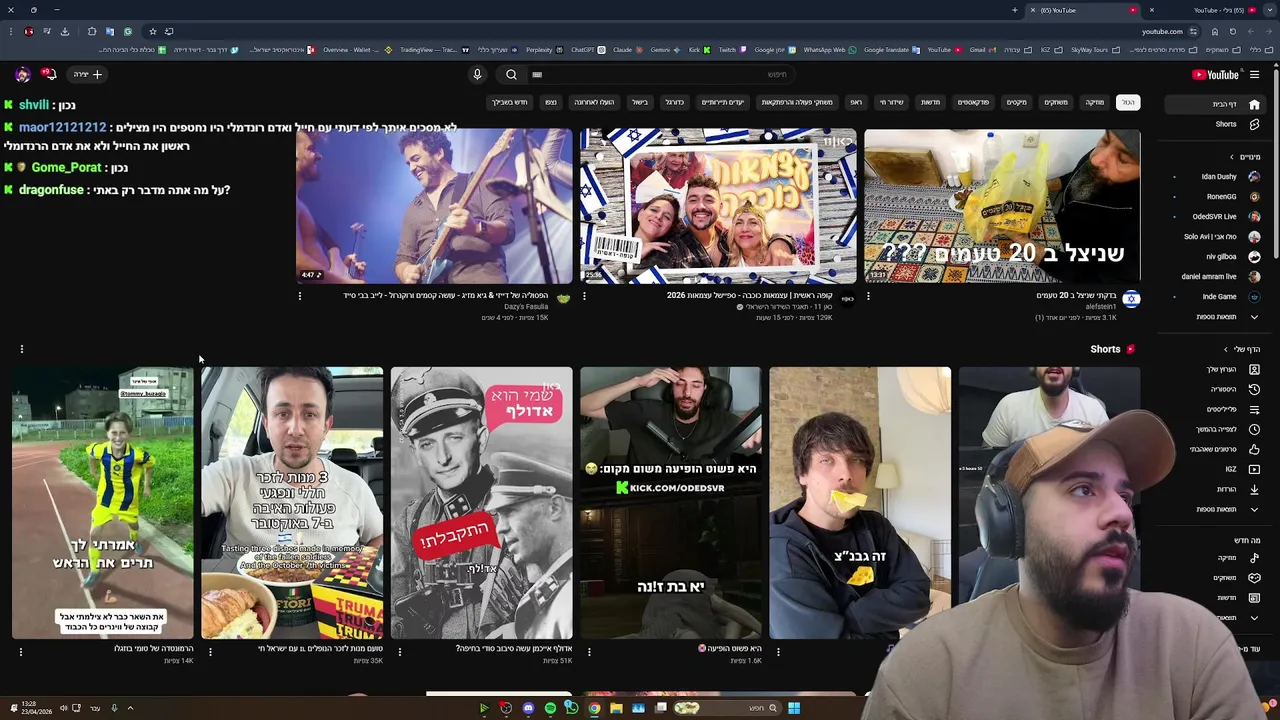Expand more items below Downloads
Image resolution: width=1280 pixels, height=720 pixels.
point(1254,509)
